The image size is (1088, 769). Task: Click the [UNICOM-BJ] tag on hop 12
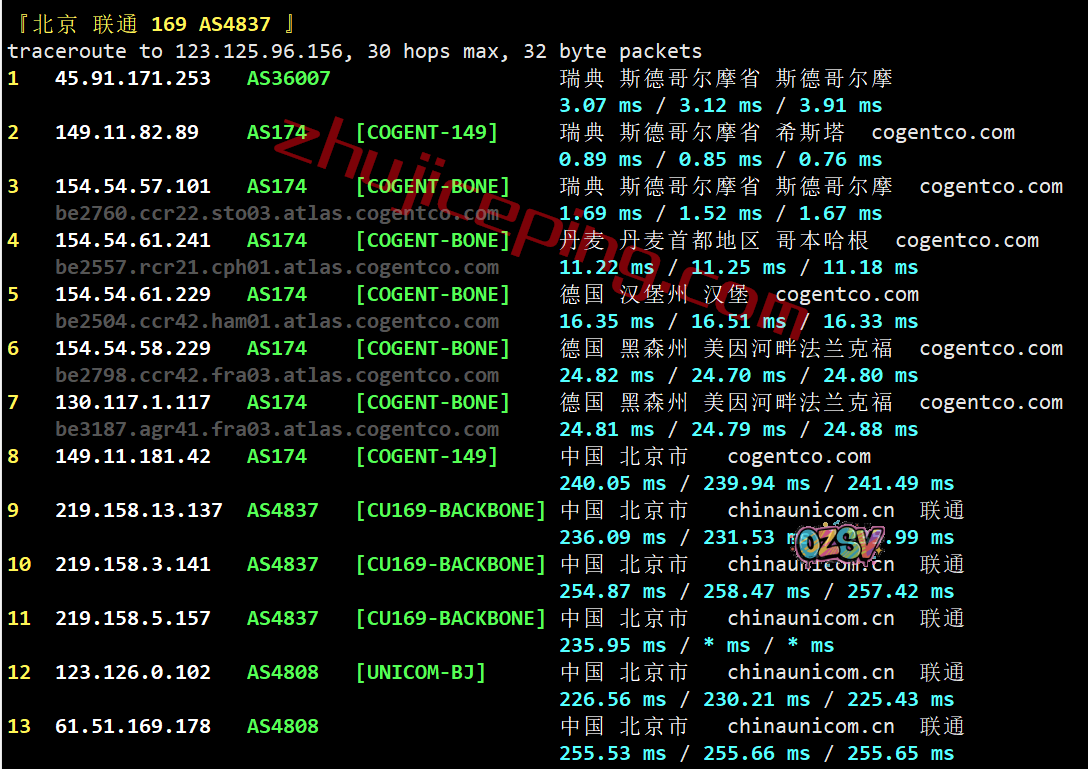[420, 672]
